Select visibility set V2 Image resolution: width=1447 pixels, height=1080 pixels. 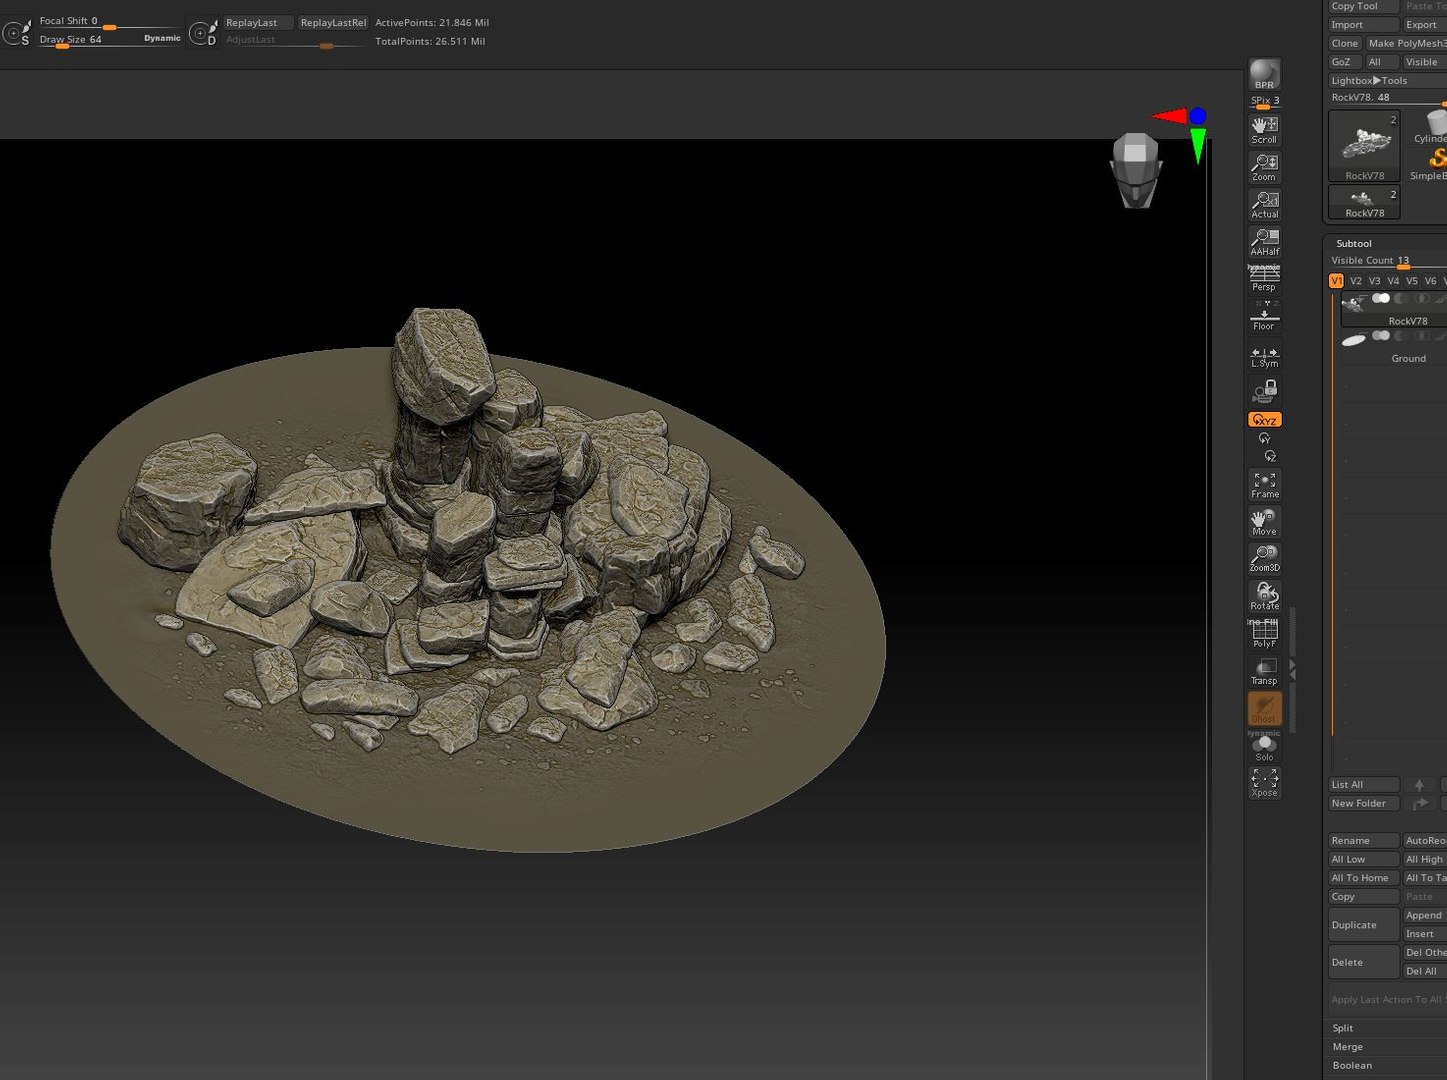click(1355, 281)
